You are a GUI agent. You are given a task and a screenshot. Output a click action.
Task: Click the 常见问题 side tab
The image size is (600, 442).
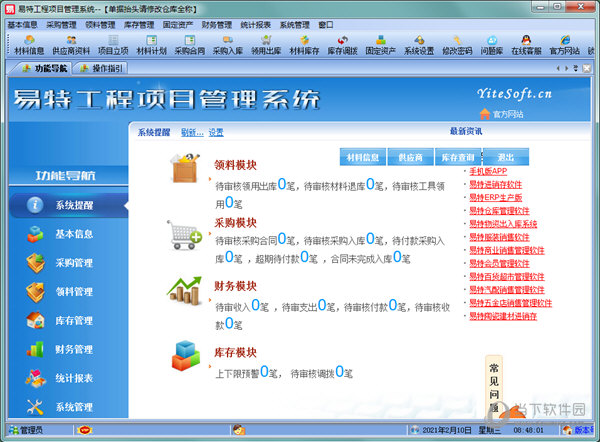point(494,387)
